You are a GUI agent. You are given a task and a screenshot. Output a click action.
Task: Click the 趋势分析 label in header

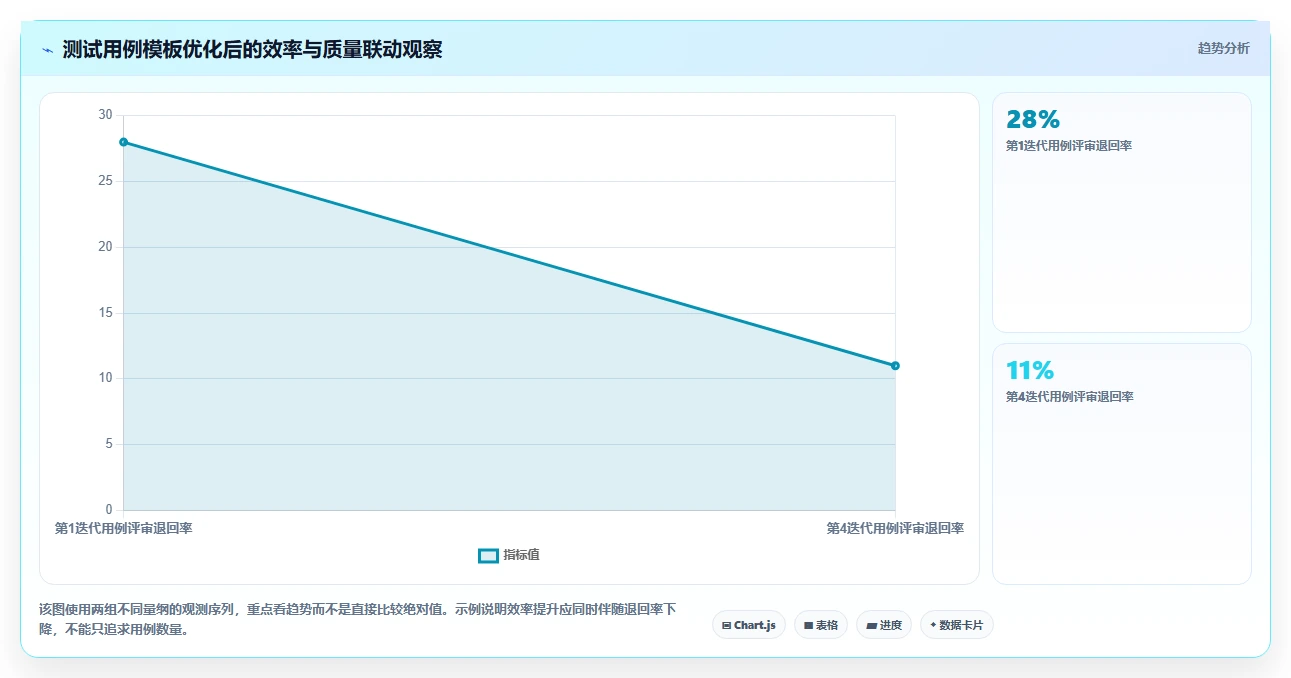[x=1223, y=48]
